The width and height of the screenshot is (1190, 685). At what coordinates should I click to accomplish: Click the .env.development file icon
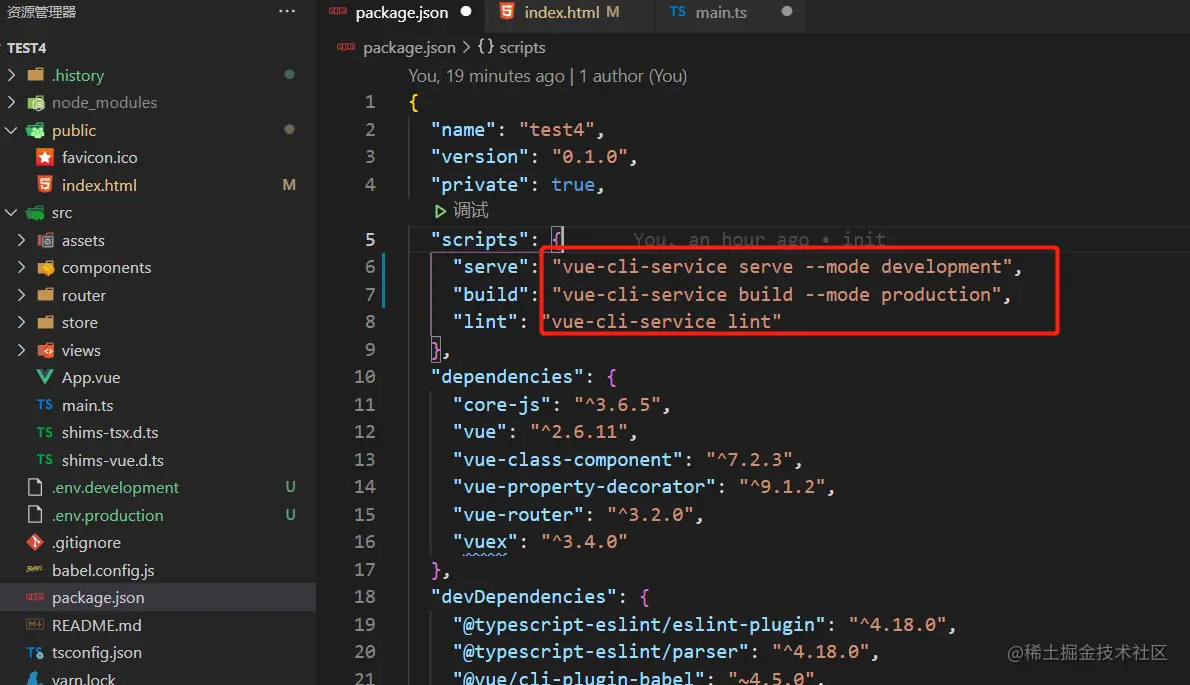[35, 487]
